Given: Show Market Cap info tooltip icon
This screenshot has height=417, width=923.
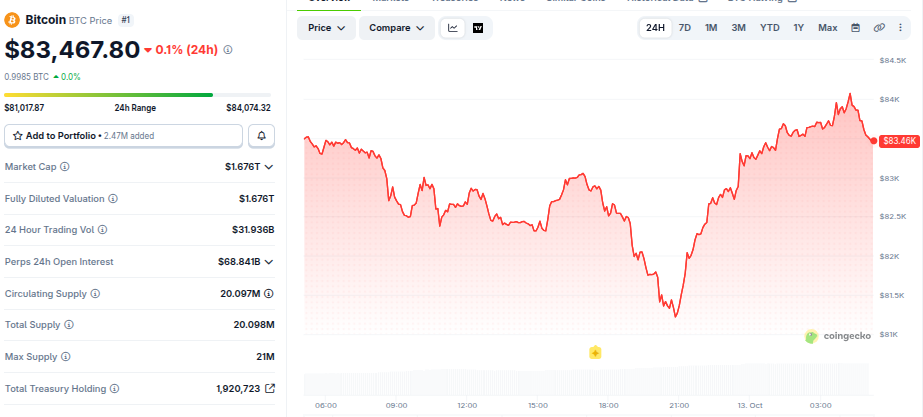Looking at the screenshot, I should (x=65, y=167).
